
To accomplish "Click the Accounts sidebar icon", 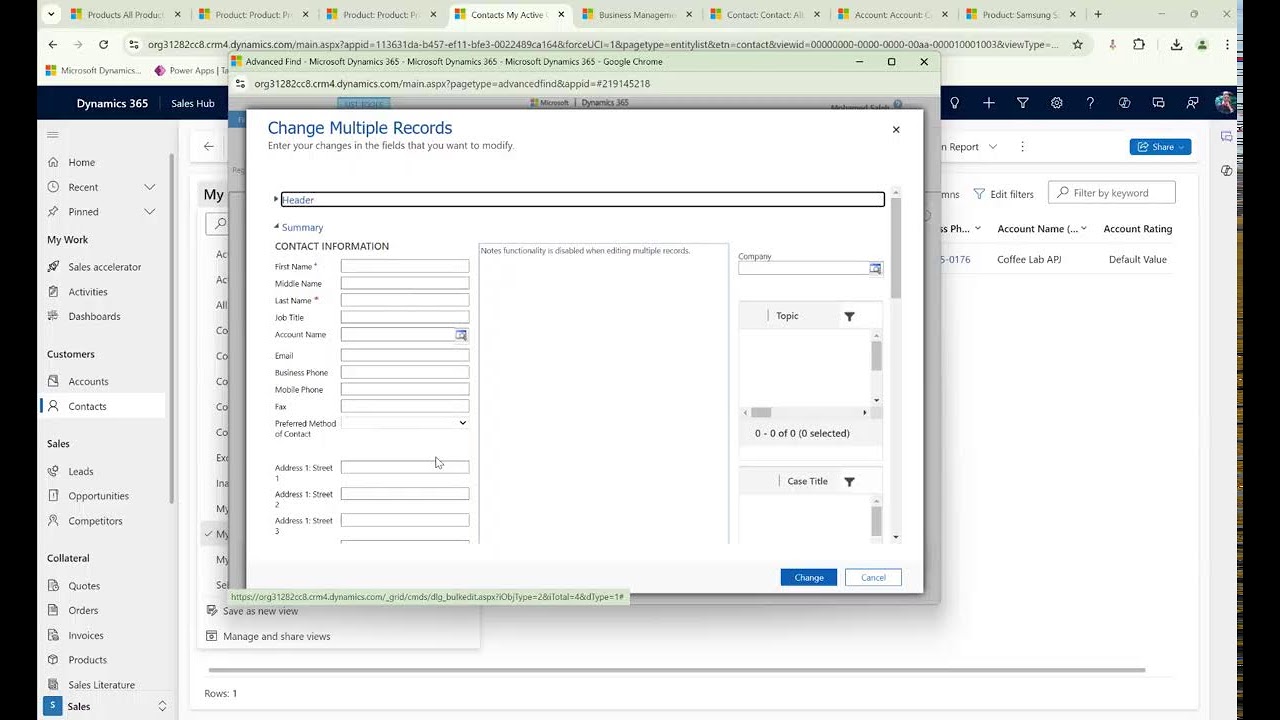I will 54,381.
